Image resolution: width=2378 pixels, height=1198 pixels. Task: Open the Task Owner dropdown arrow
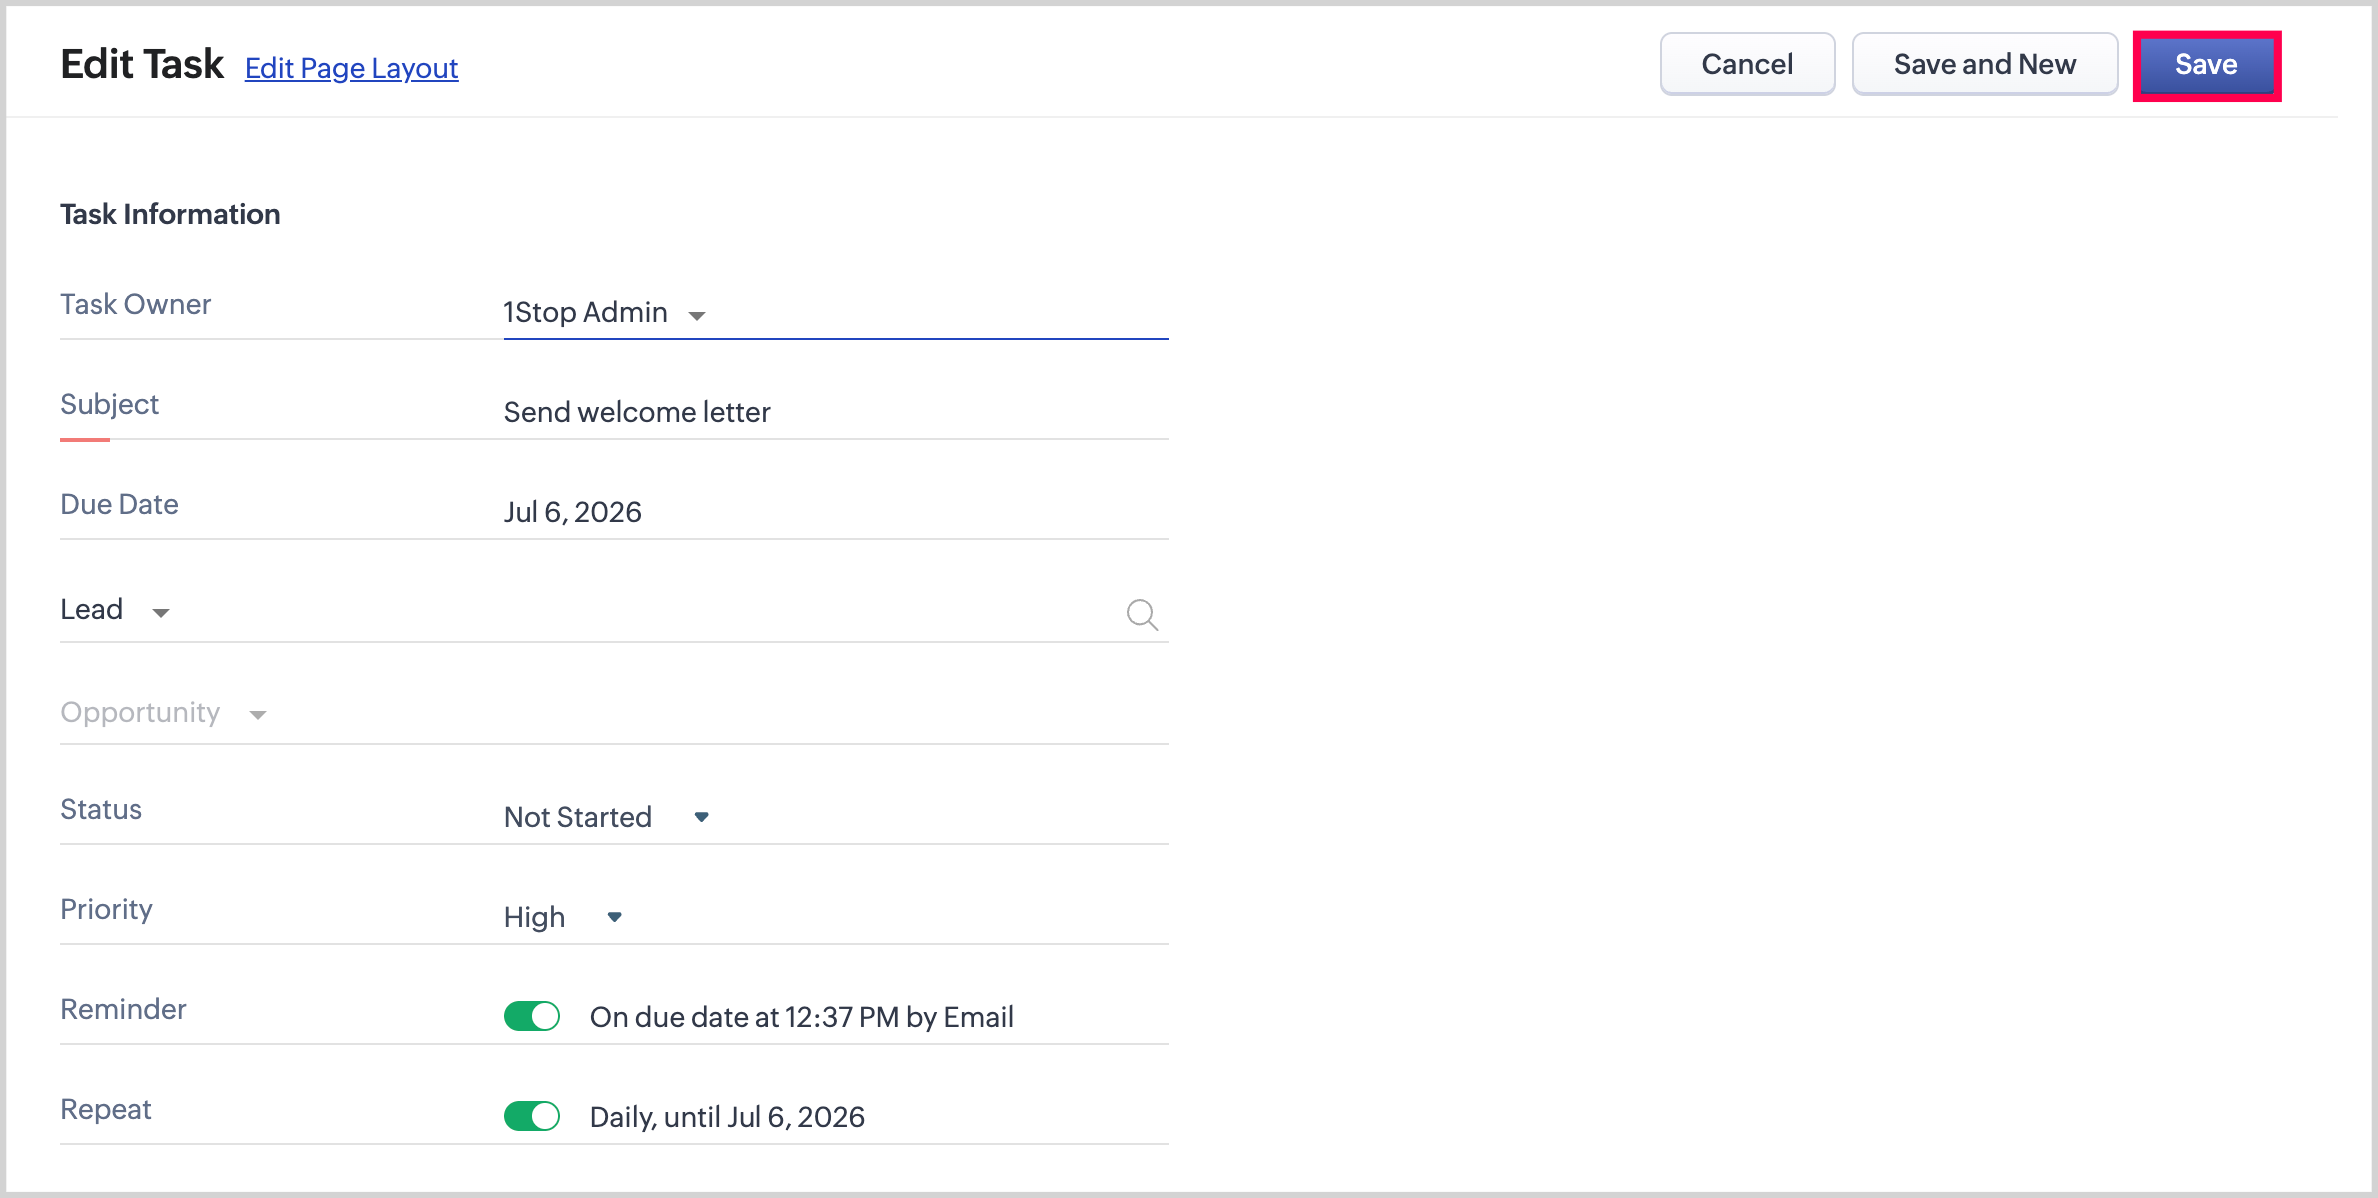[697, 315]
